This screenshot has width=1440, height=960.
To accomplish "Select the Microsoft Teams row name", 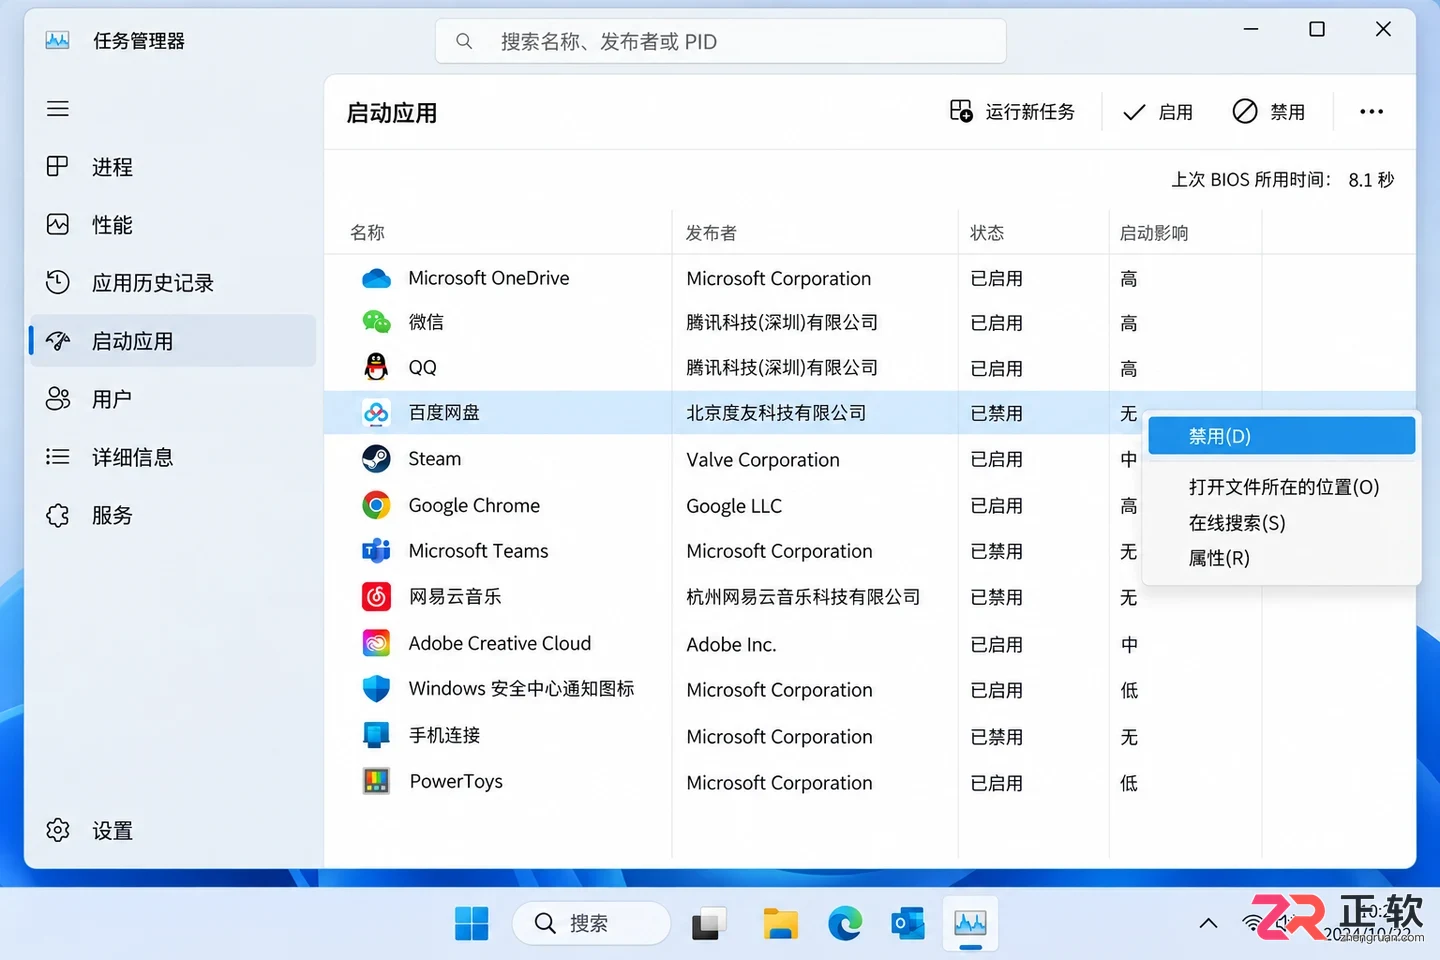I will 478,551.
